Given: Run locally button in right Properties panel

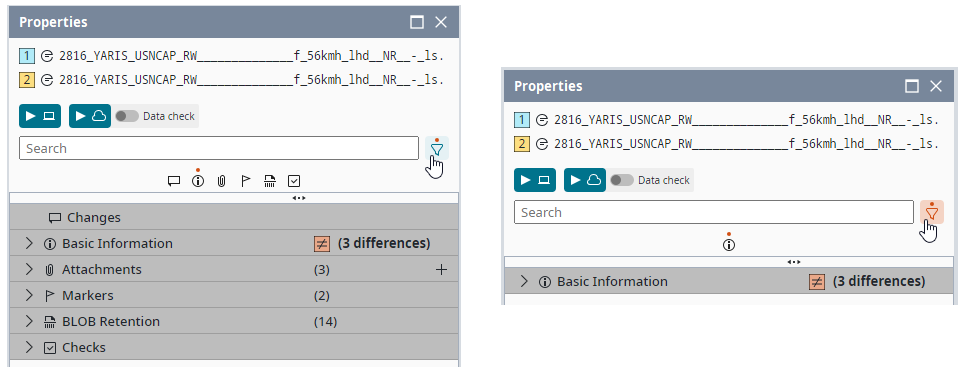Looking at the screenshot, I should tap(535, 180).
